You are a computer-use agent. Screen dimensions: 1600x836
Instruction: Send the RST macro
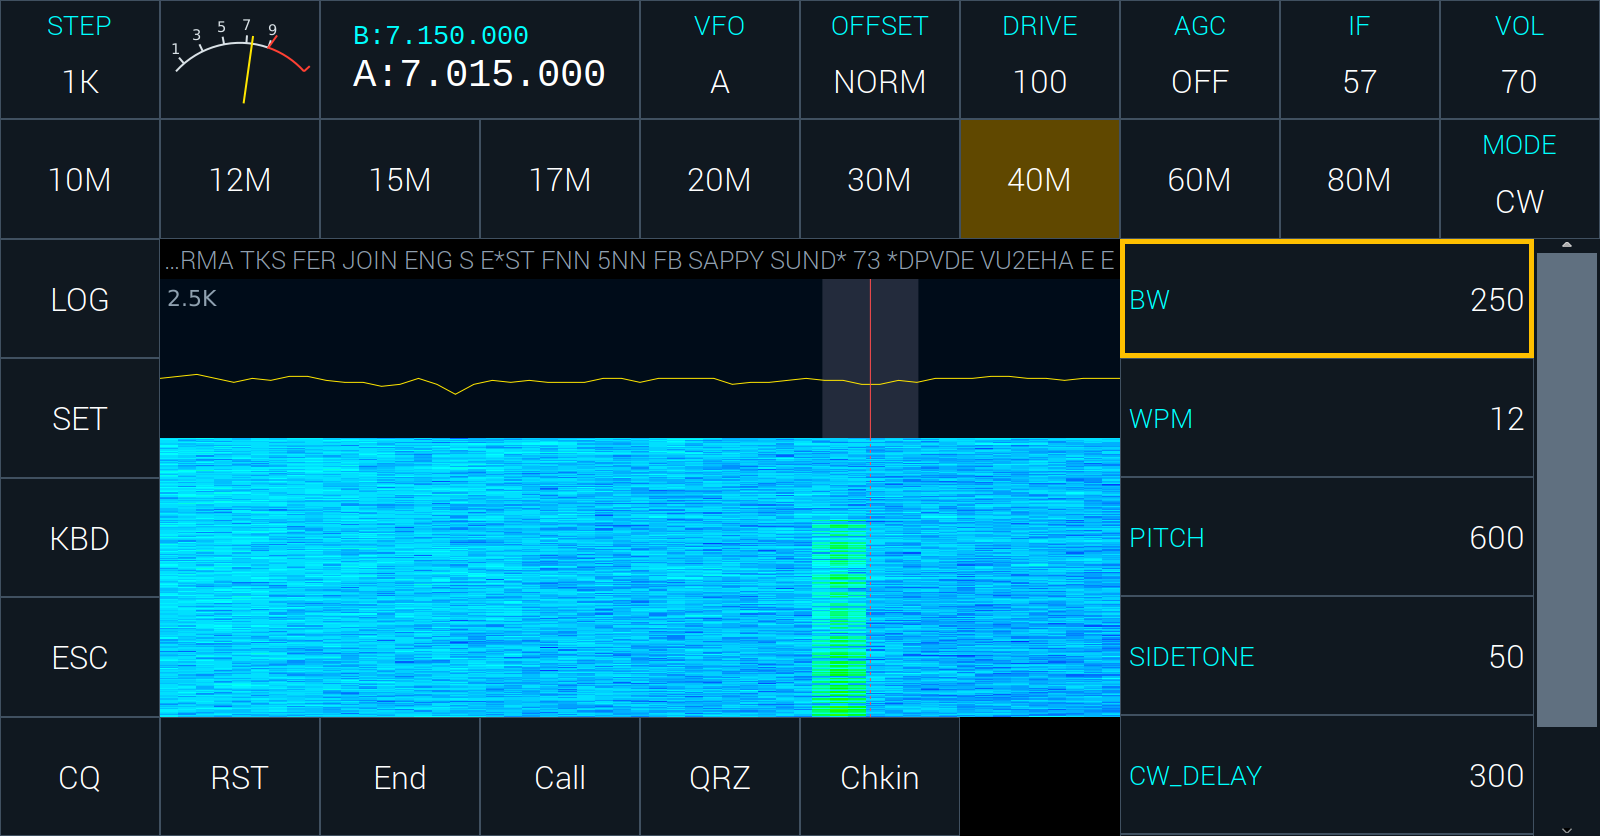pos(240,777)
